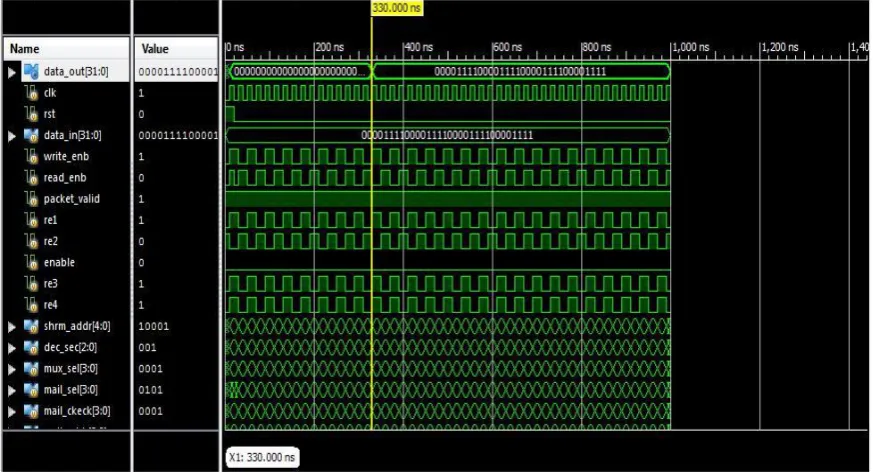Expand the data_in[31:0] bus signal
873x472 pixels.
click(12, 135)
